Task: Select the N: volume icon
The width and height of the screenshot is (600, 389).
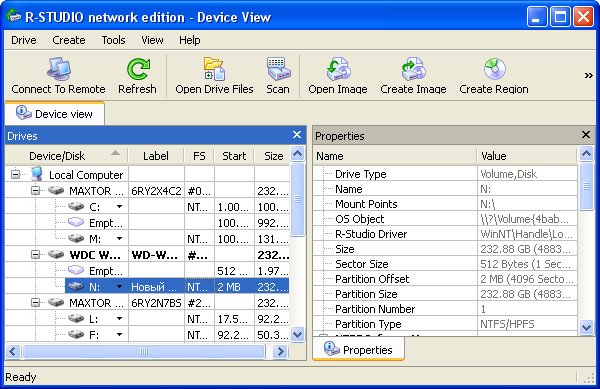Action: 76,286
